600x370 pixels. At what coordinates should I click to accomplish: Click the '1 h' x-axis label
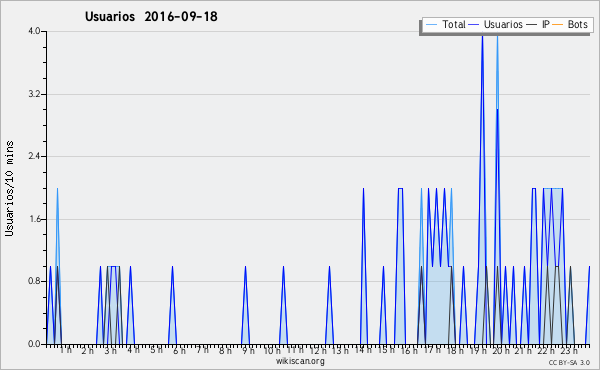[66, 350]
